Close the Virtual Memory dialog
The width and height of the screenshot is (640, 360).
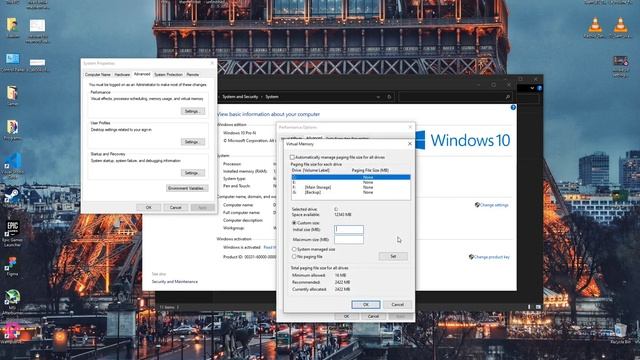tap(410, 144)
